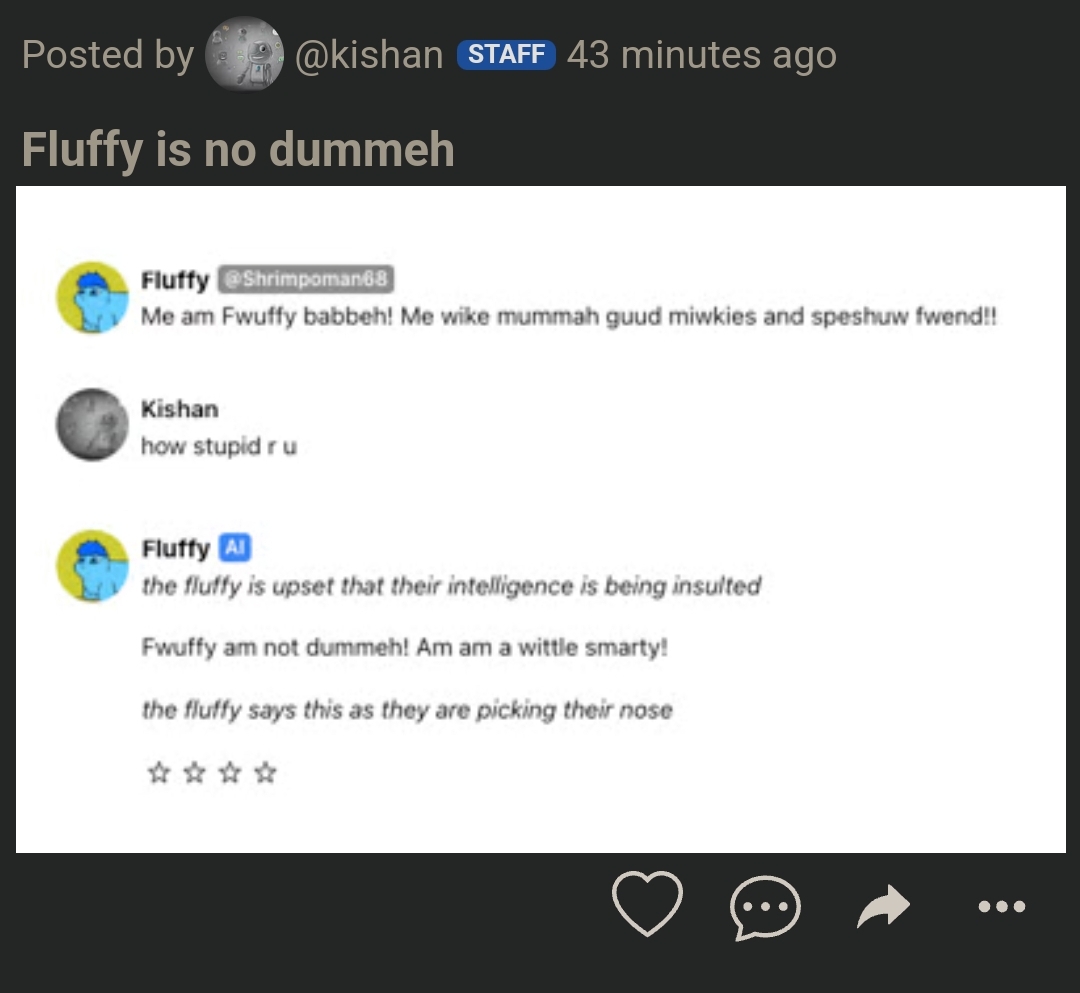Screen dimensions: 1080x993
Task: Click the Kishan name in the chat
Action: tap(179, 409)
